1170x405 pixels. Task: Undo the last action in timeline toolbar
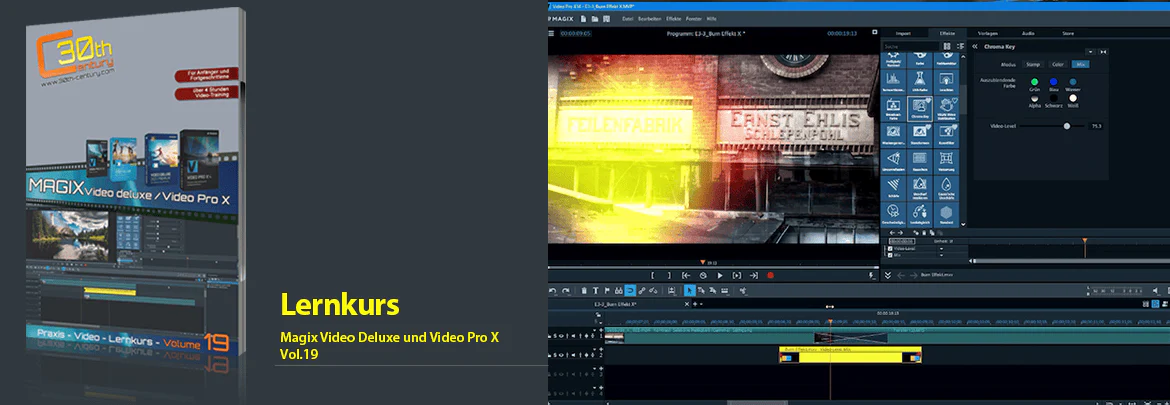pyautogui.click(x=552, y=291)
